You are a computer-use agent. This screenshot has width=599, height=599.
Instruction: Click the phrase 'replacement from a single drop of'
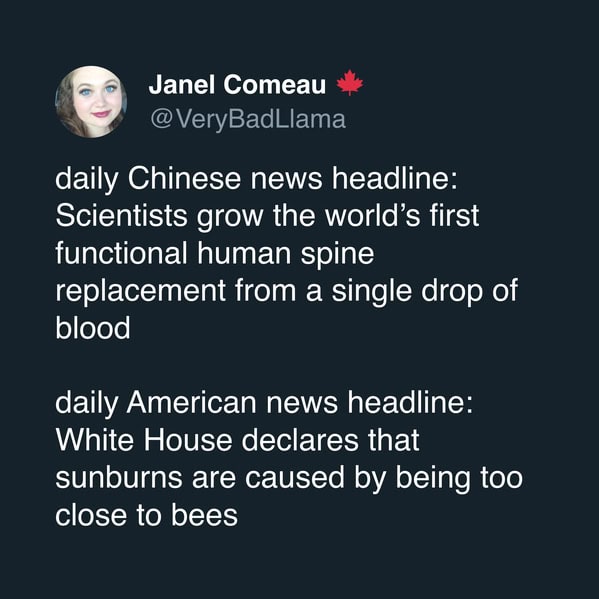pyautogui.click(x=287, y=291)
